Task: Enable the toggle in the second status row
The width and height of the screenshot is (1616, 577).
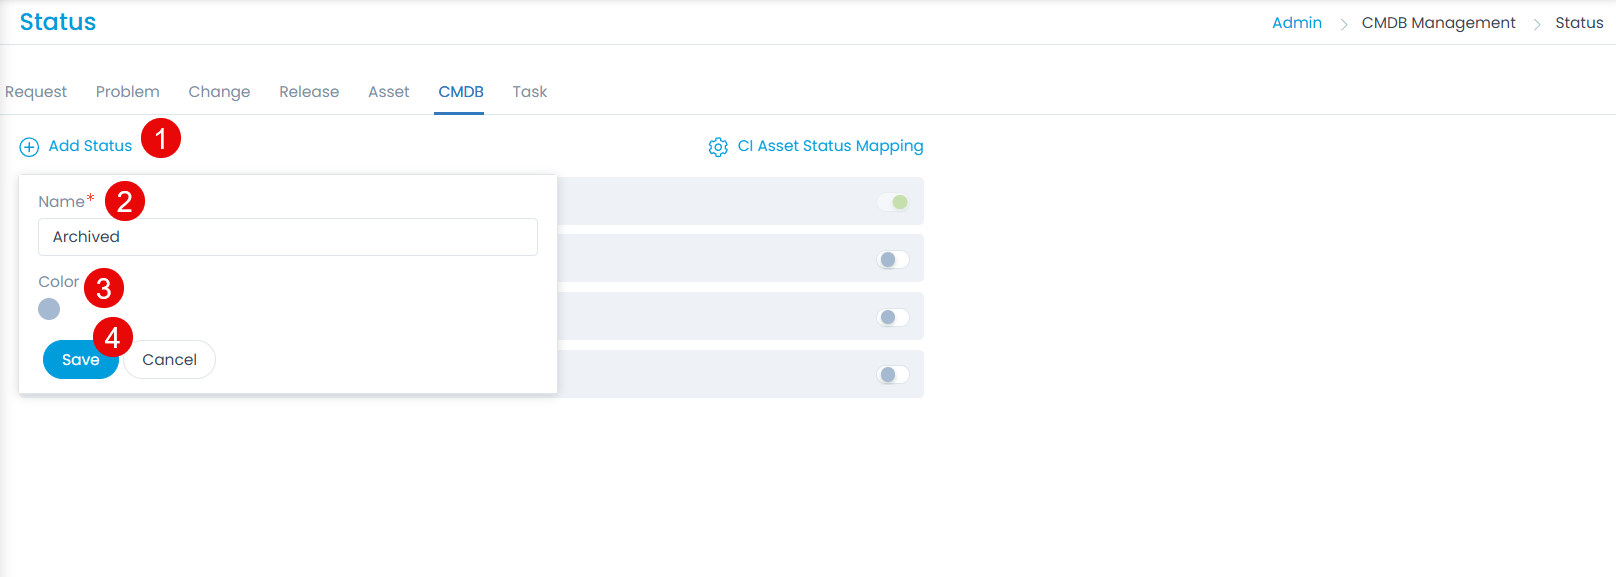Action: click(893, 260)
